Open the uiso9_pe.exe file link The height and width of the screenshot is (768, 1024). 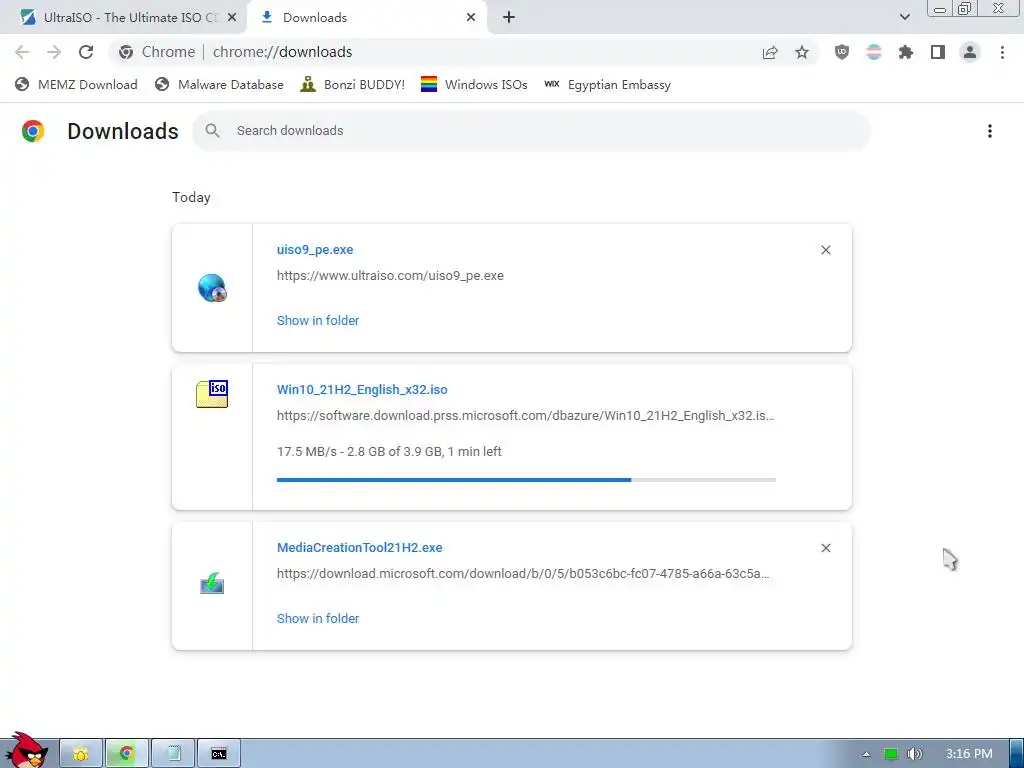[x=315, y=249]
